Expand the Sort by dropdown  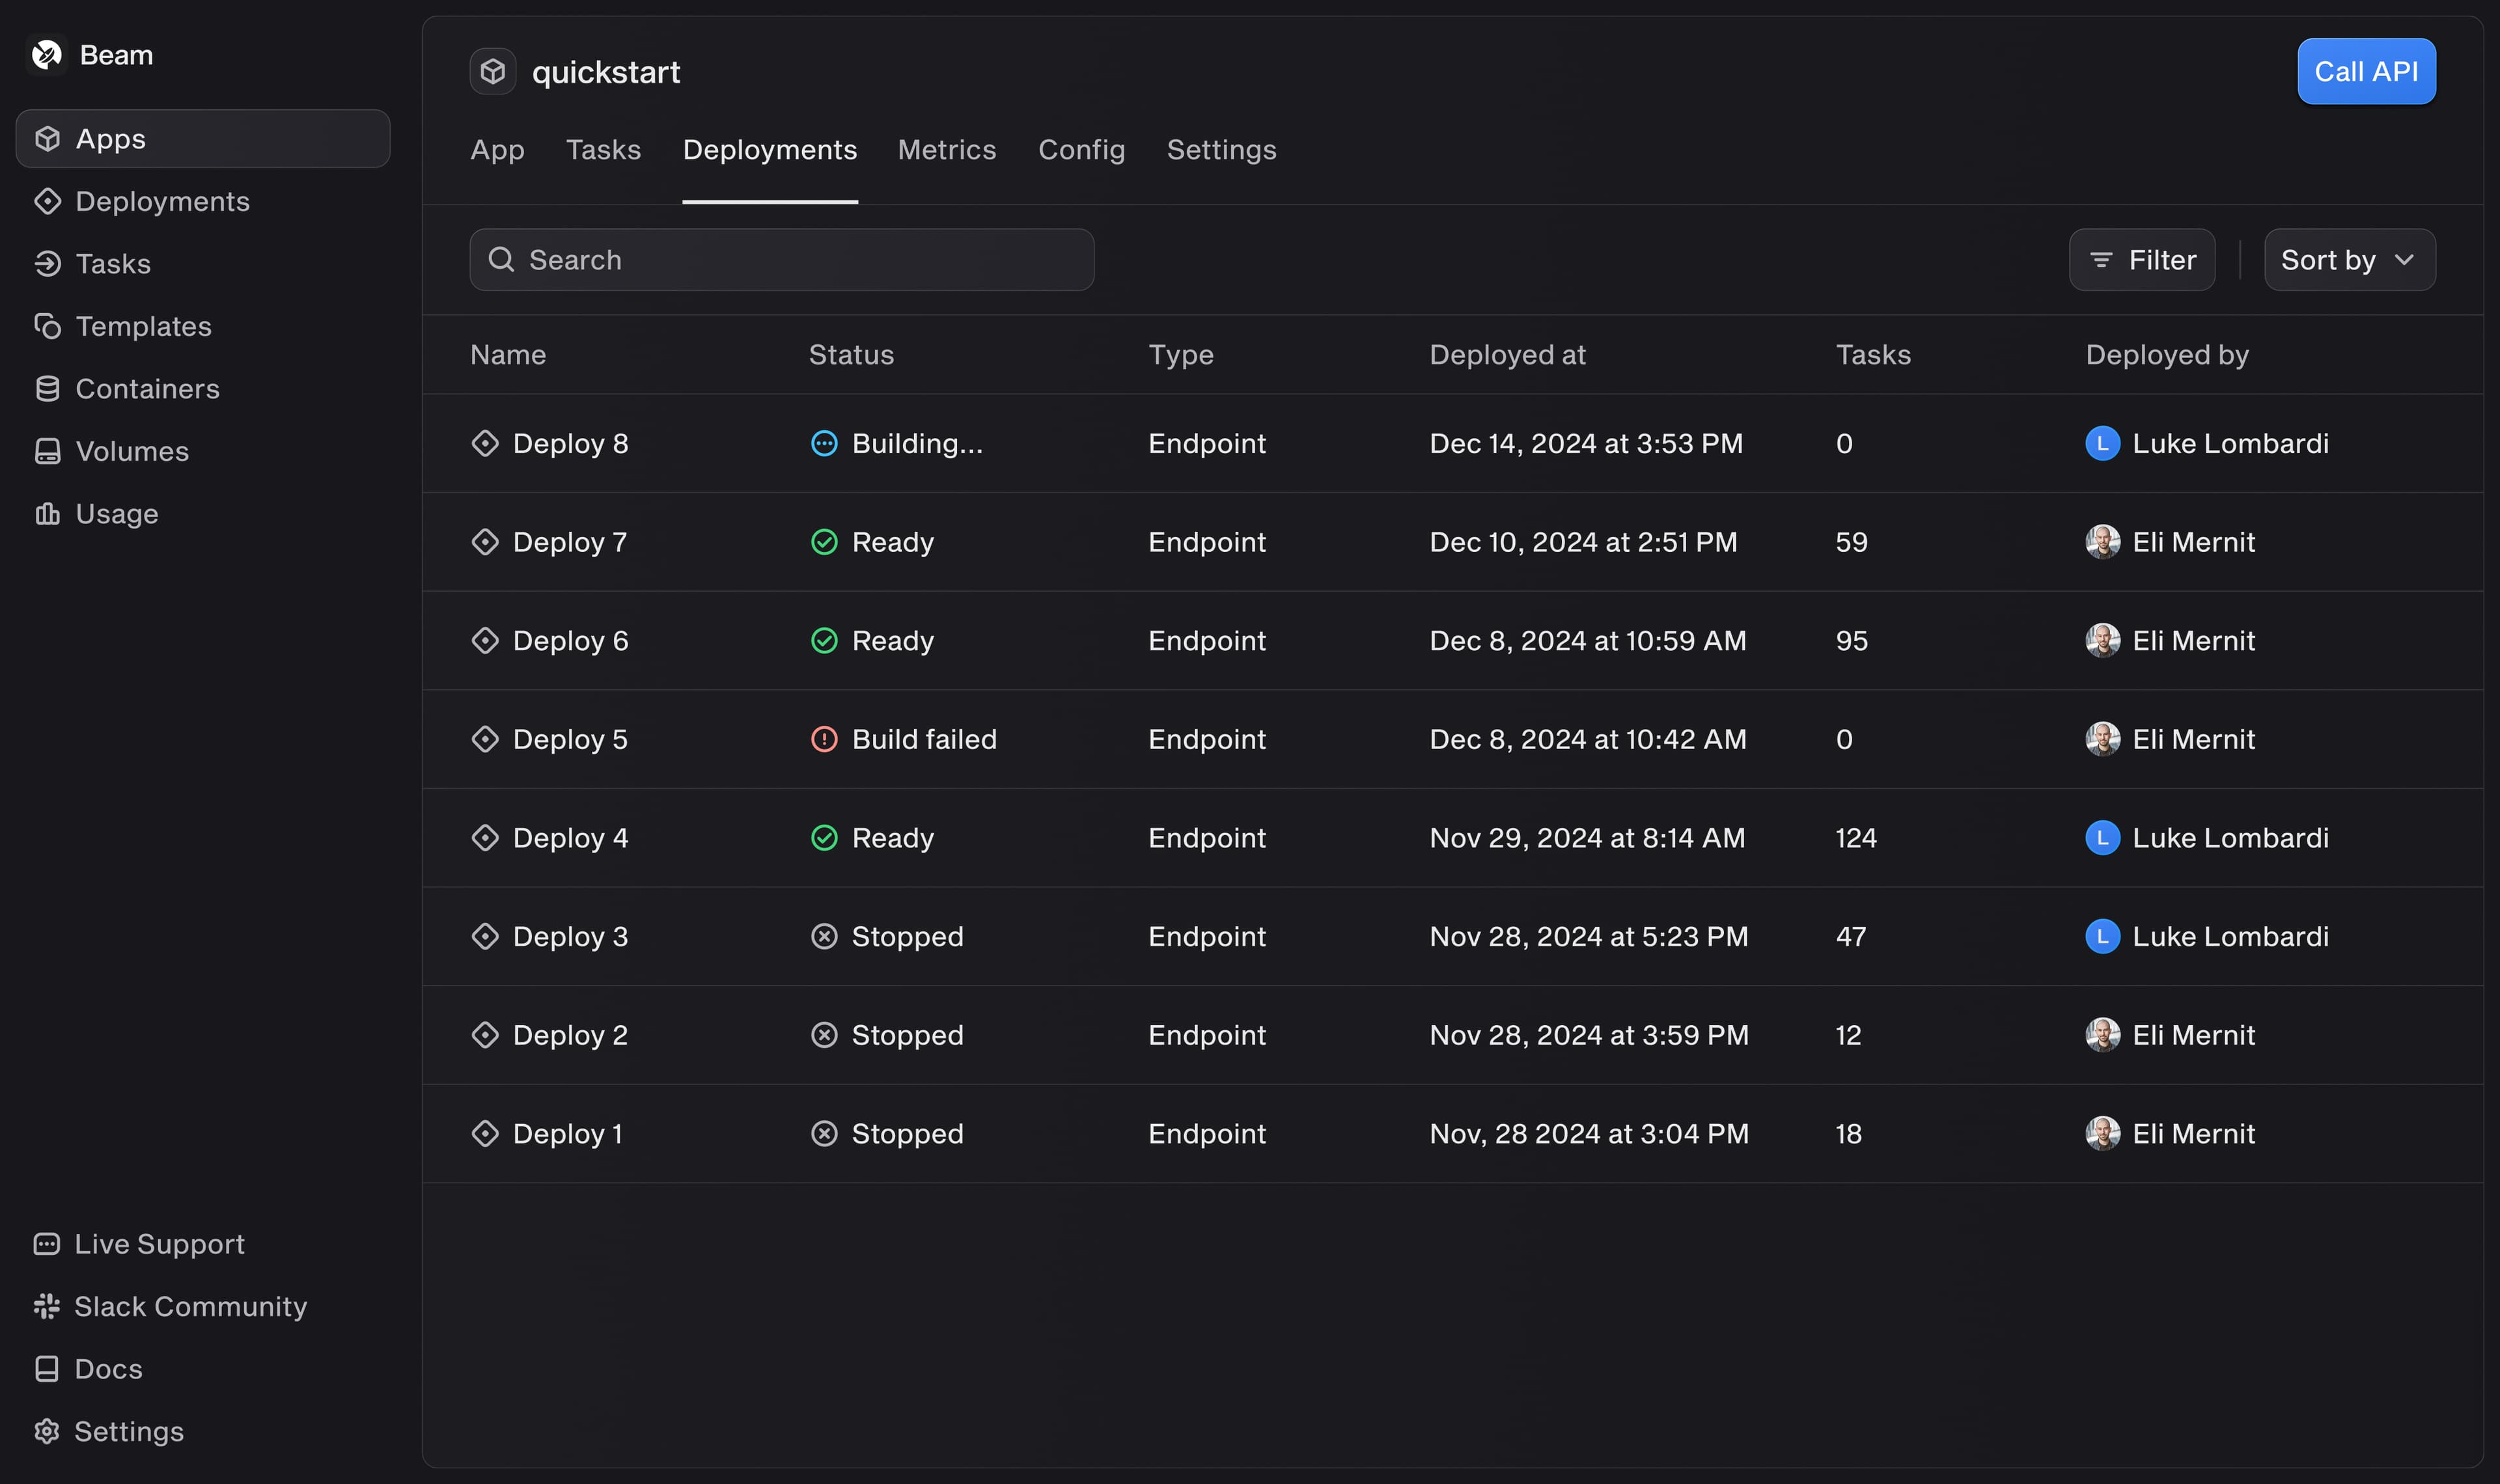pos(2348,260)
